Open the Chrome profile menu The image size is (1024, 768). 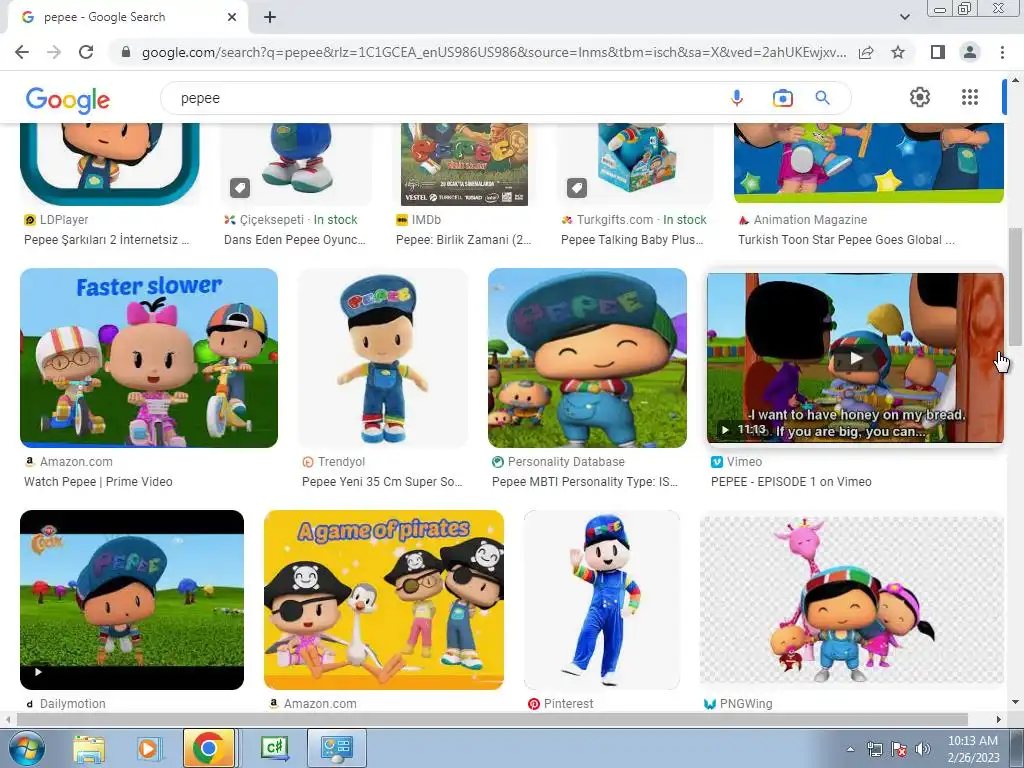click(970, 52)
